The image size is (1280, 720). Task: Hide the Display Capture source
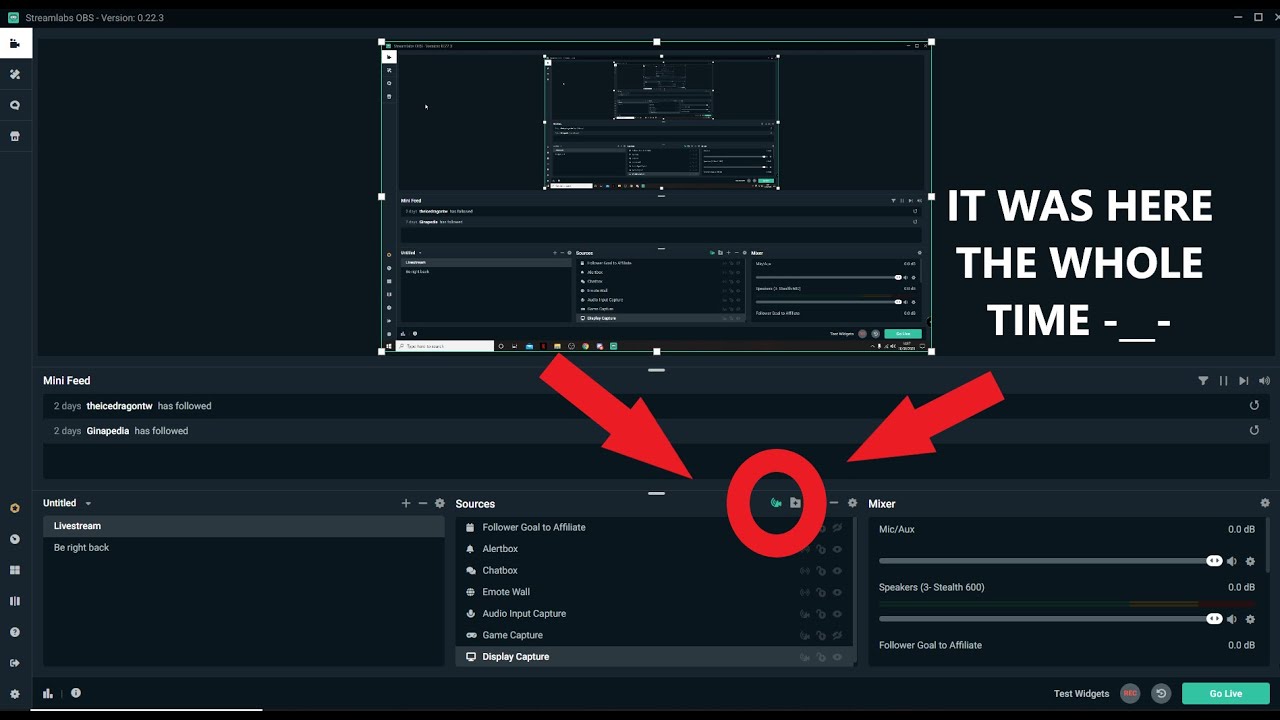pyautogui.click(x=837, y=657)
